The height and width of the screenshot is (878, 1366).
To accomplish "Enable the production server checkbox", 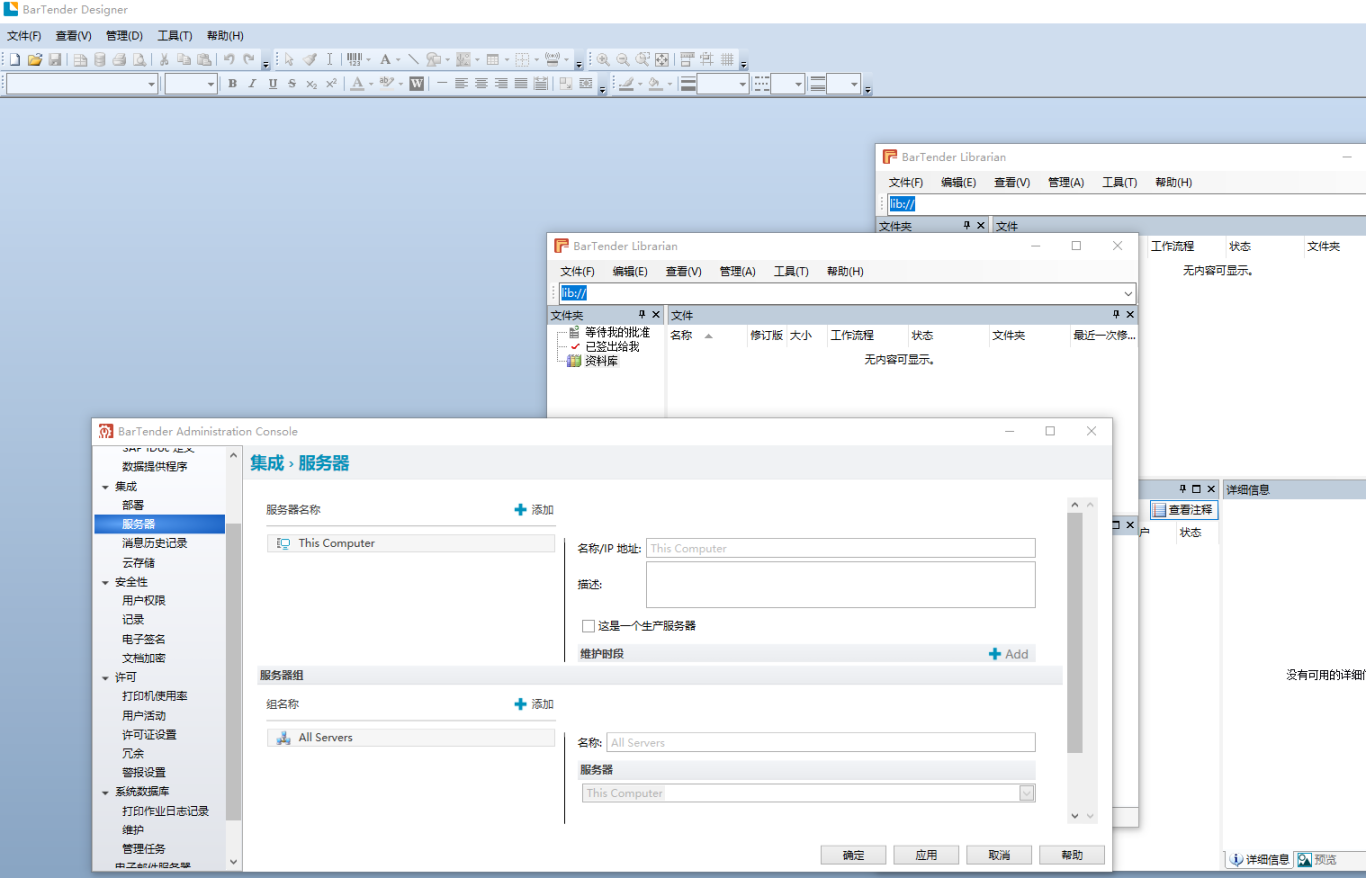I will [588, 626].
